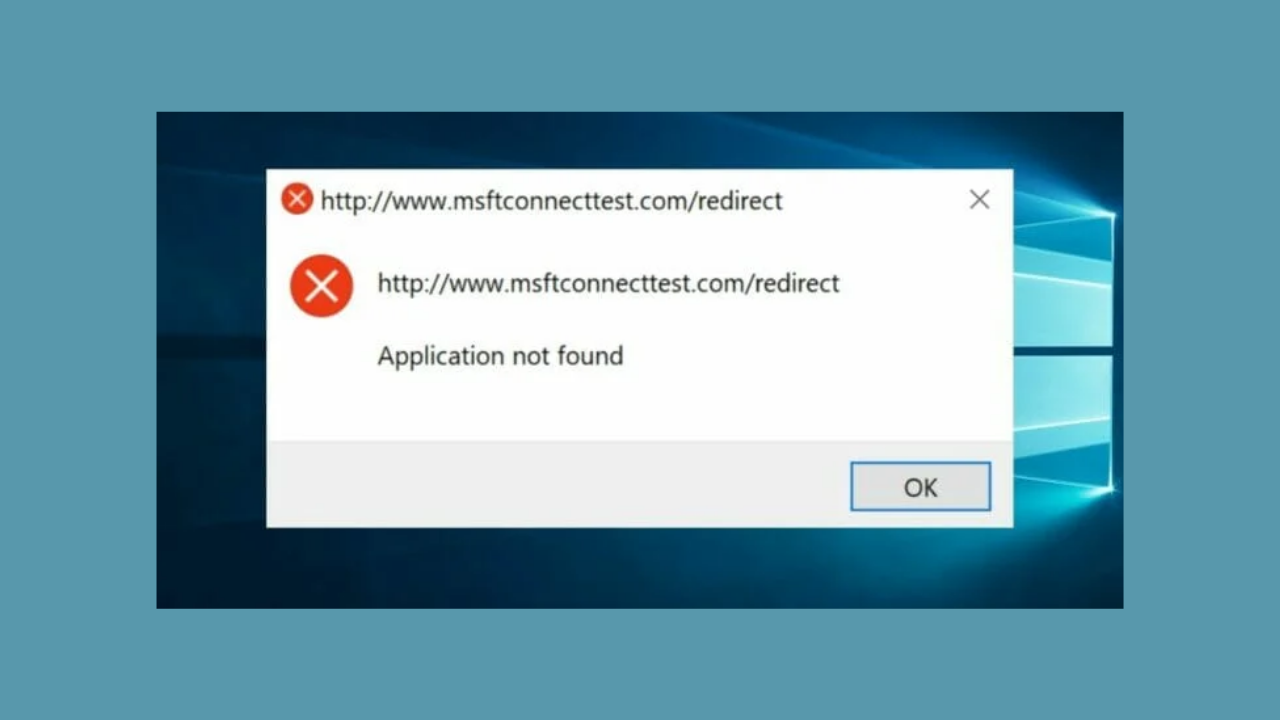Close the error dialog with the X
This screenshot has height=720, width=1280.
click(x=979, y=200)
